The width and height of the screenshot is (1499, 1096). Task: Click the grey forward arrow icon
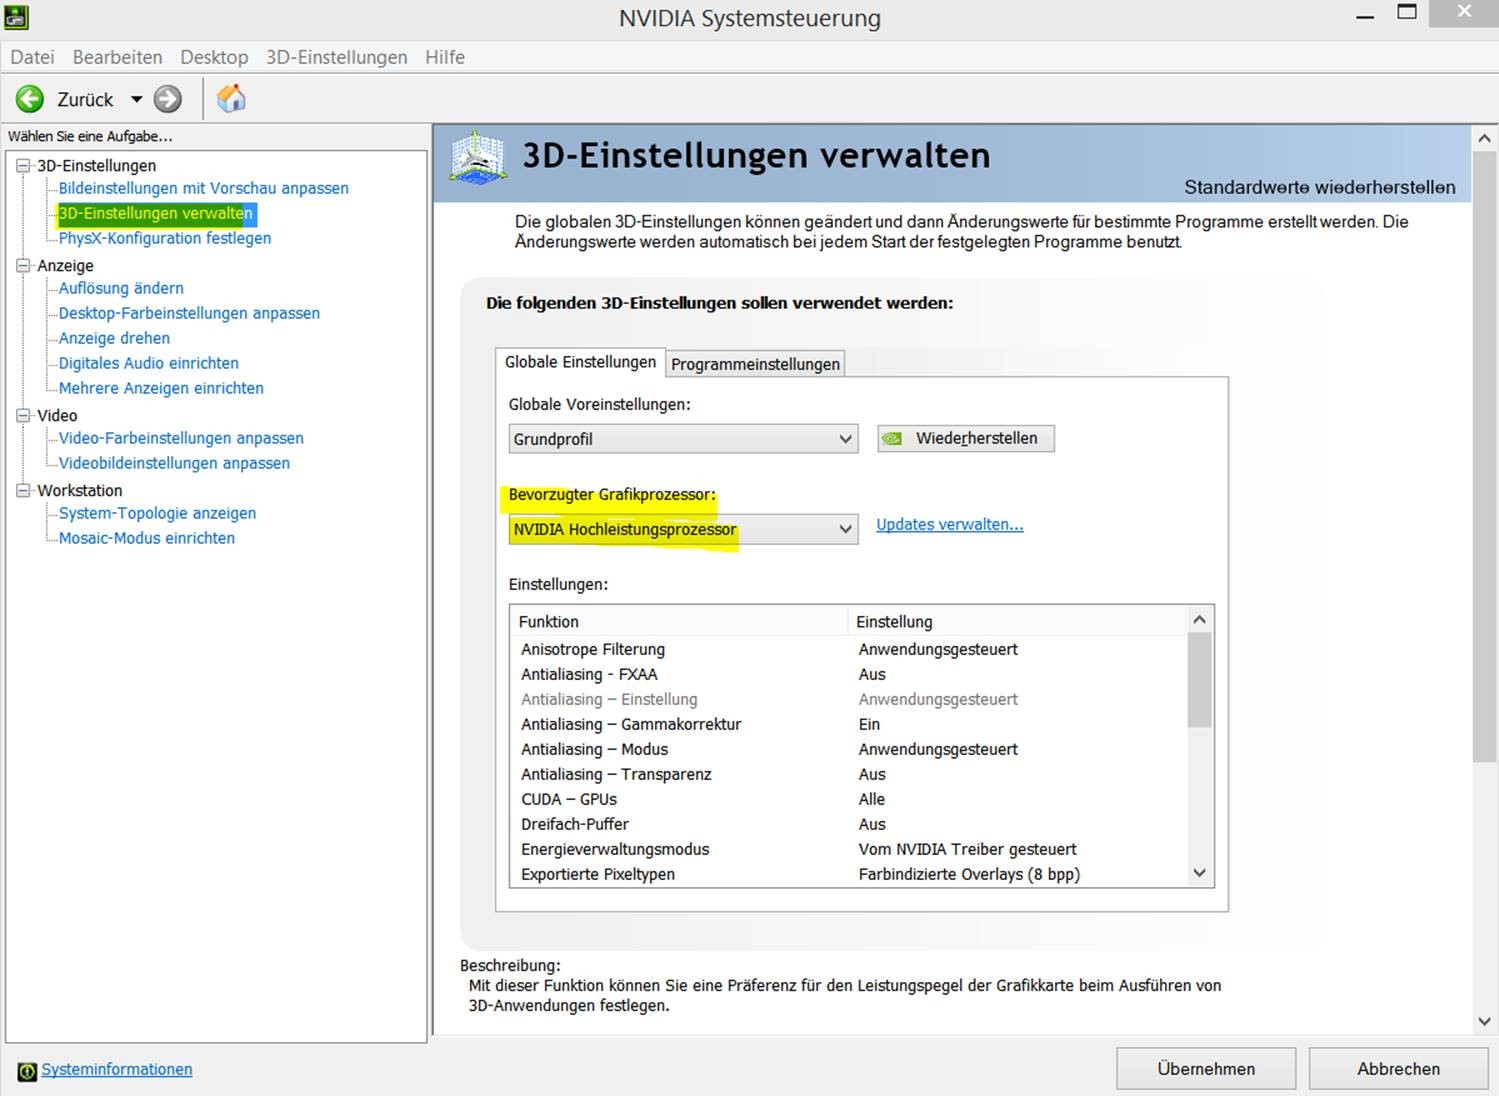[168, 99]
